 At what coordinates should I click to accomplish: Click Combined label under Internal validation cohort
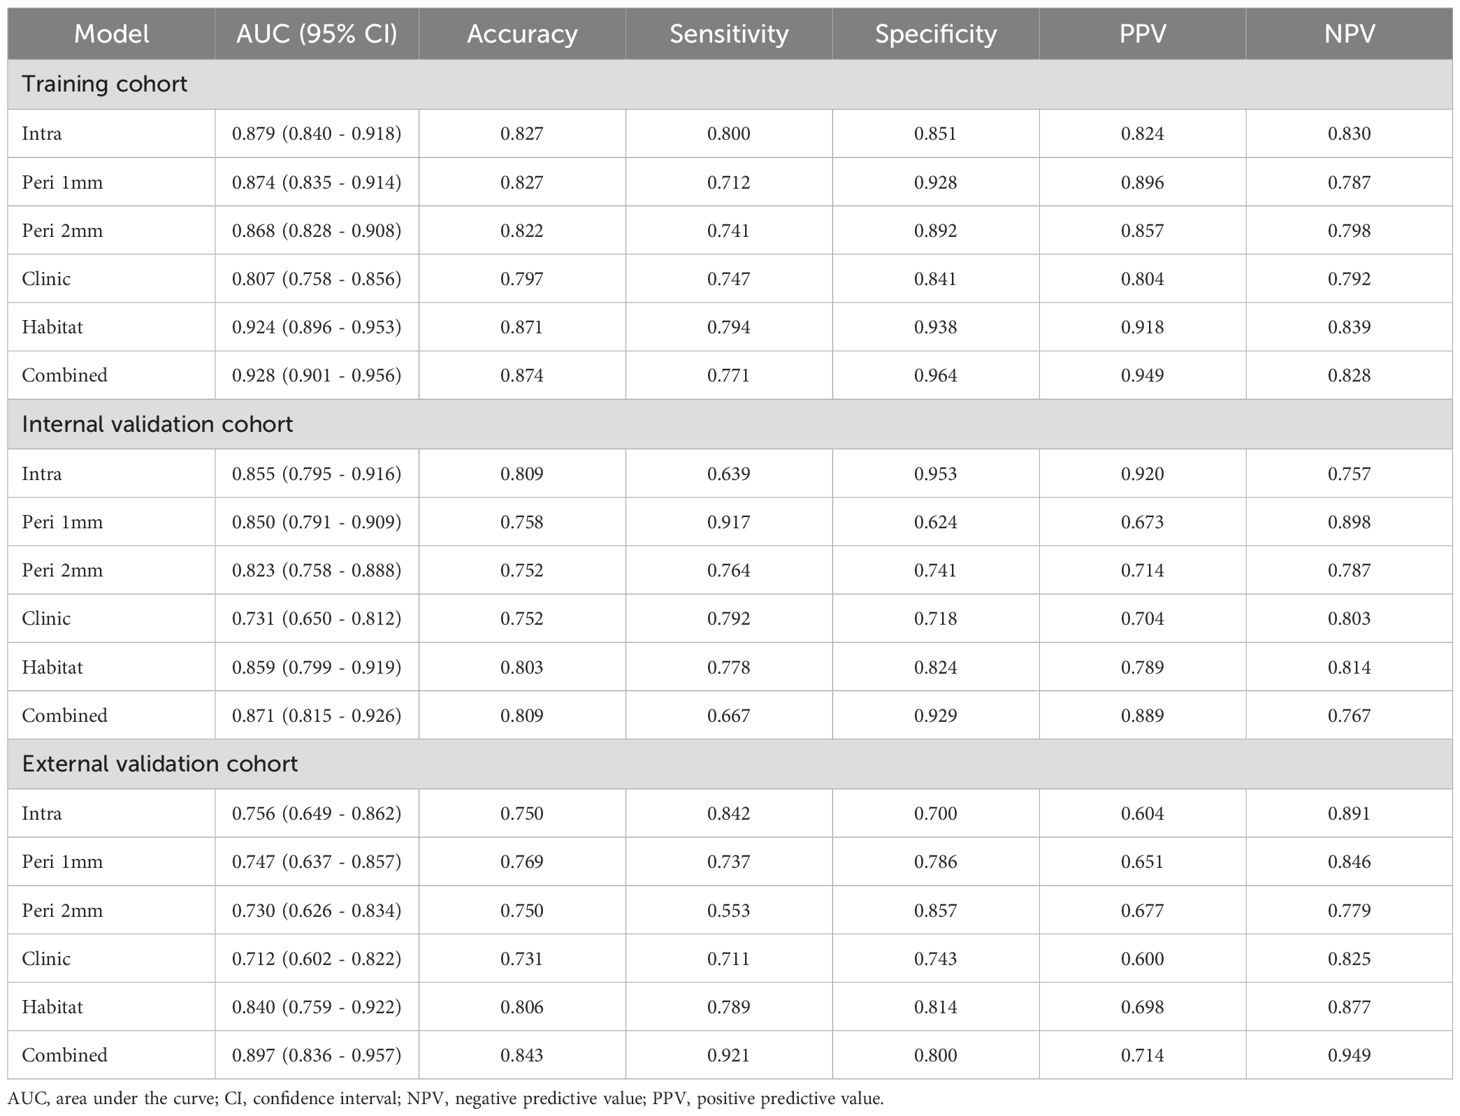pos(65,715)
